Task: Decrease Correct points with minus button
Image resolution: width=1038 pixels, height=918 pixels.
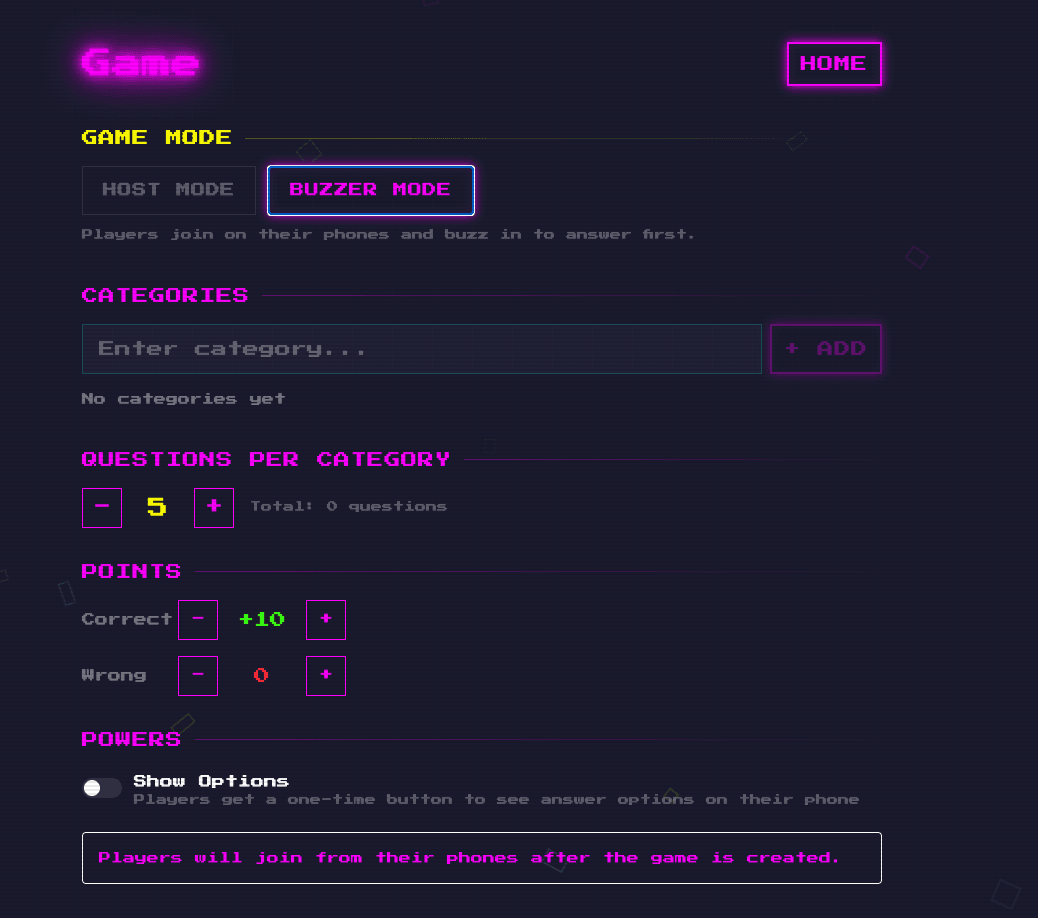Action: coord(198,620)
